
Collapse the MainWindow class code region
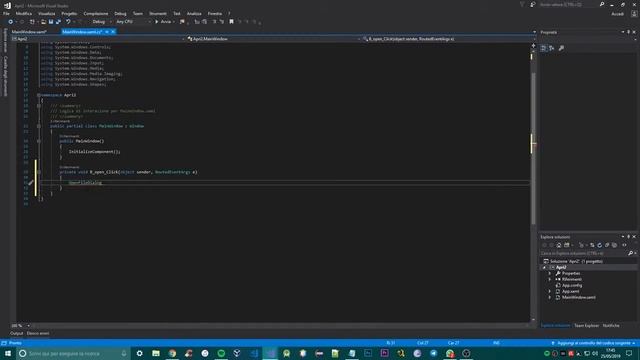pos(39,126)
